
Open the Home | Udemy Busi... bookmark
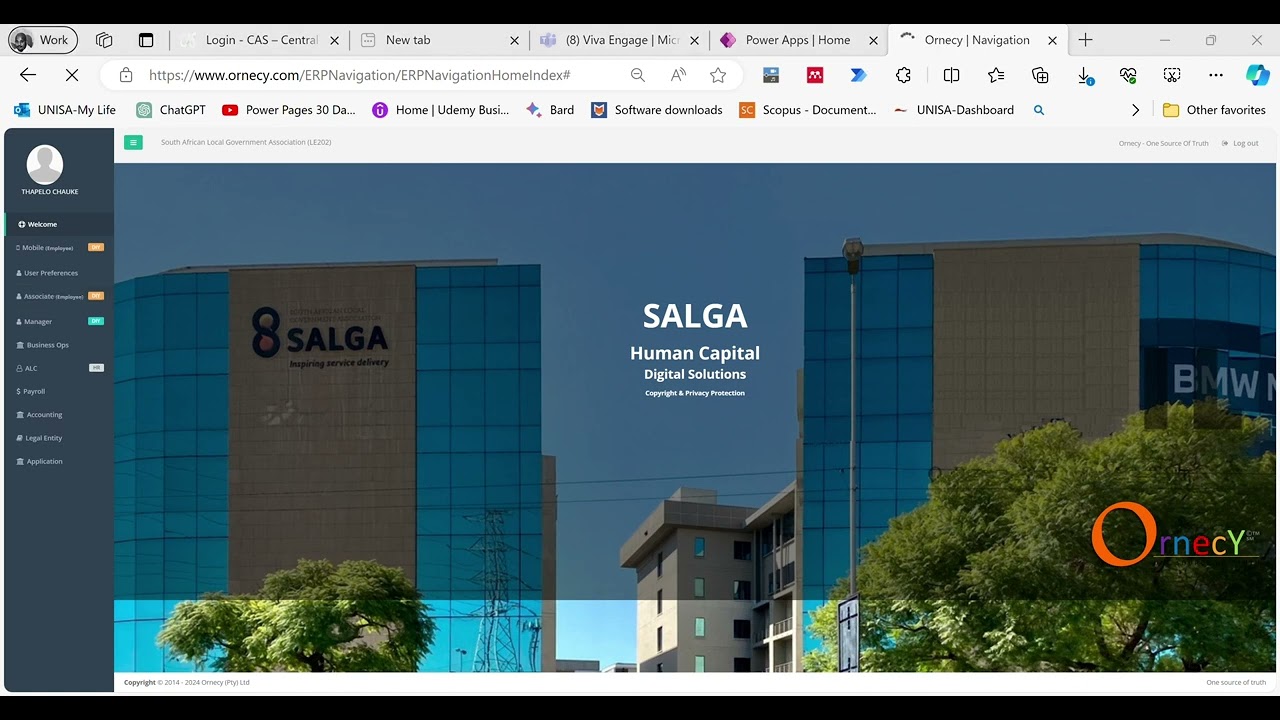[x=441, y=110]
